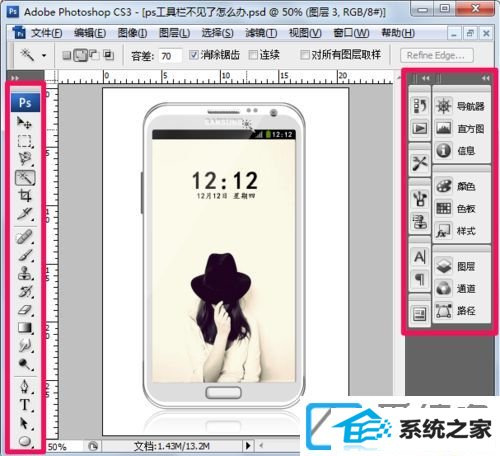Viewport: 500px width, 456px height.
Task: Open the 滤镜(T) menu
Action: coord(261,33)
